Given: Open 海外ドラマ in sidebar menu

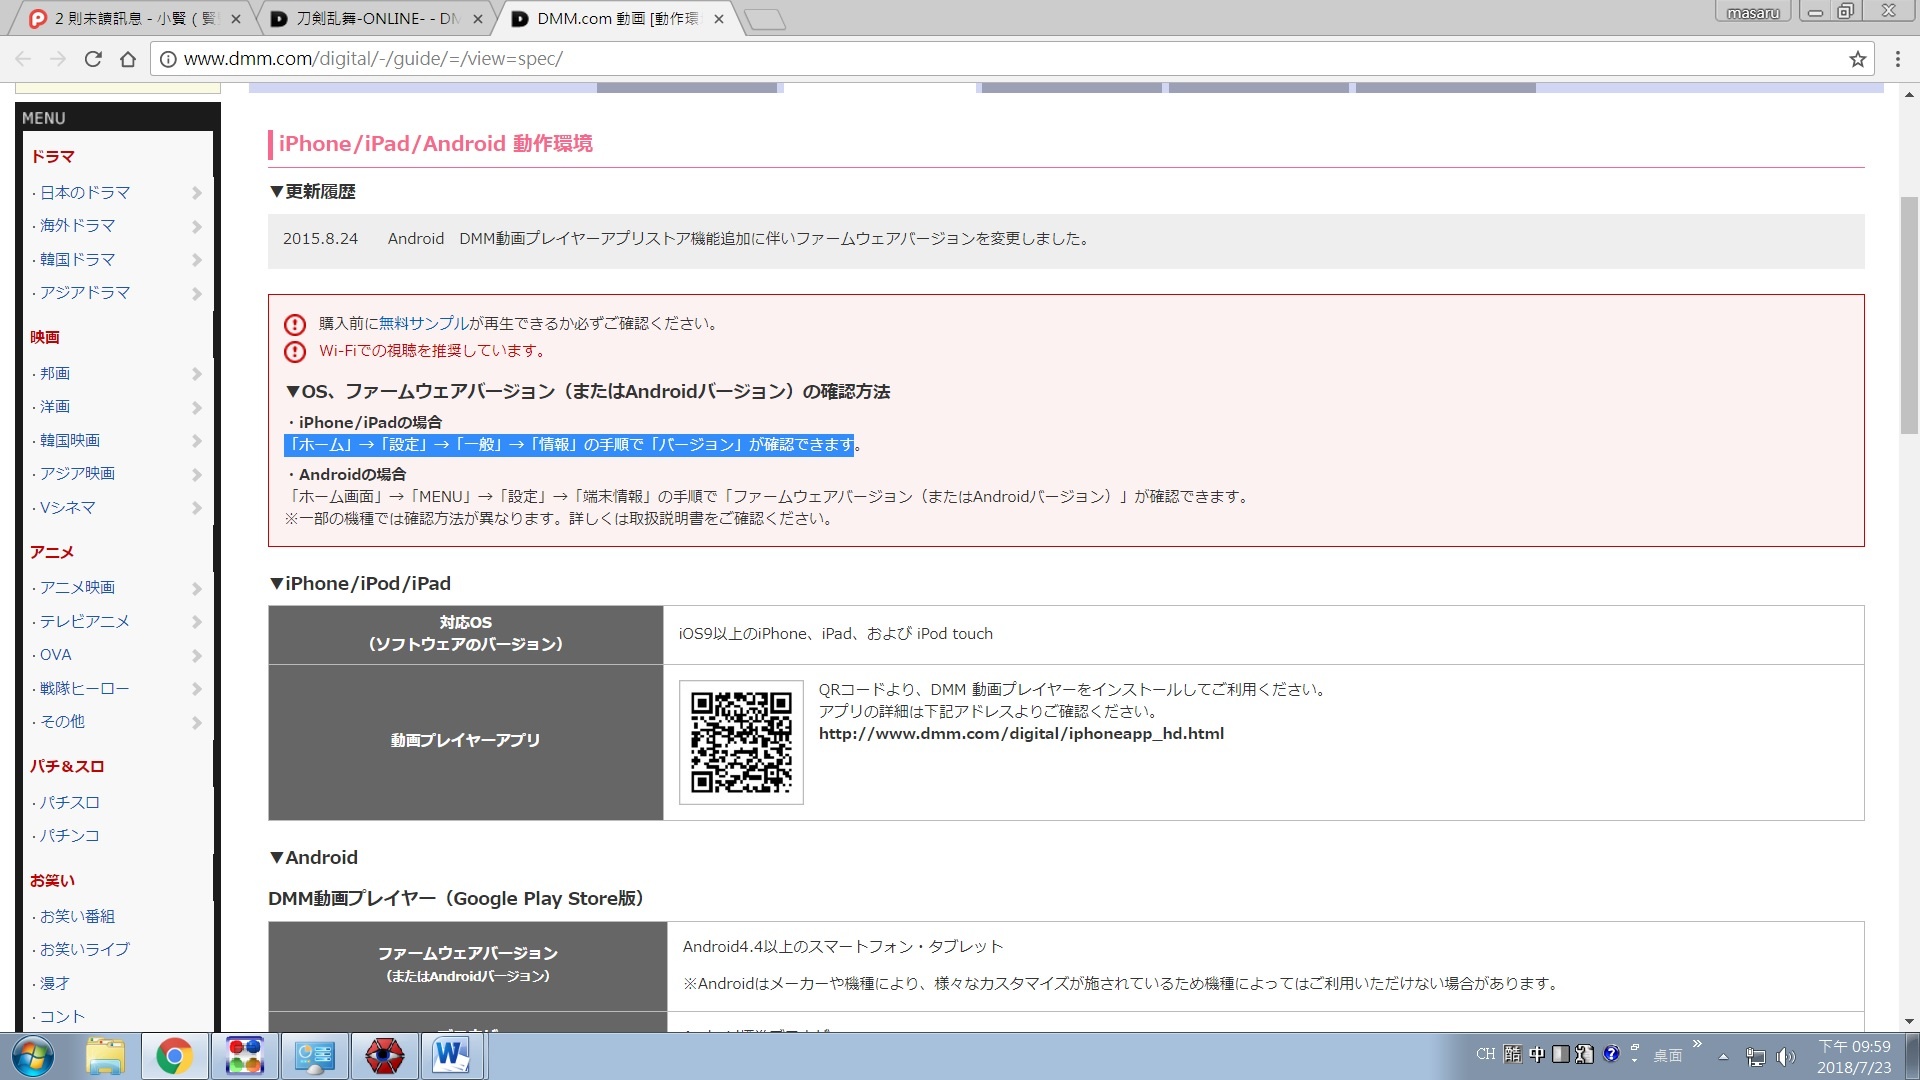Looking at the screenshot, I should 77,226.
